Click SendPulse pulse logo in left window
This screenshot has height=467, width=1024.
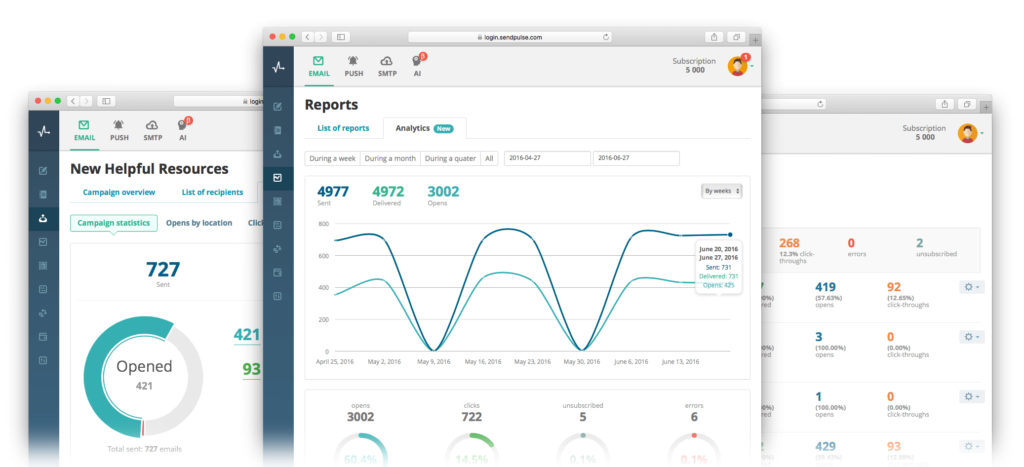44,131
